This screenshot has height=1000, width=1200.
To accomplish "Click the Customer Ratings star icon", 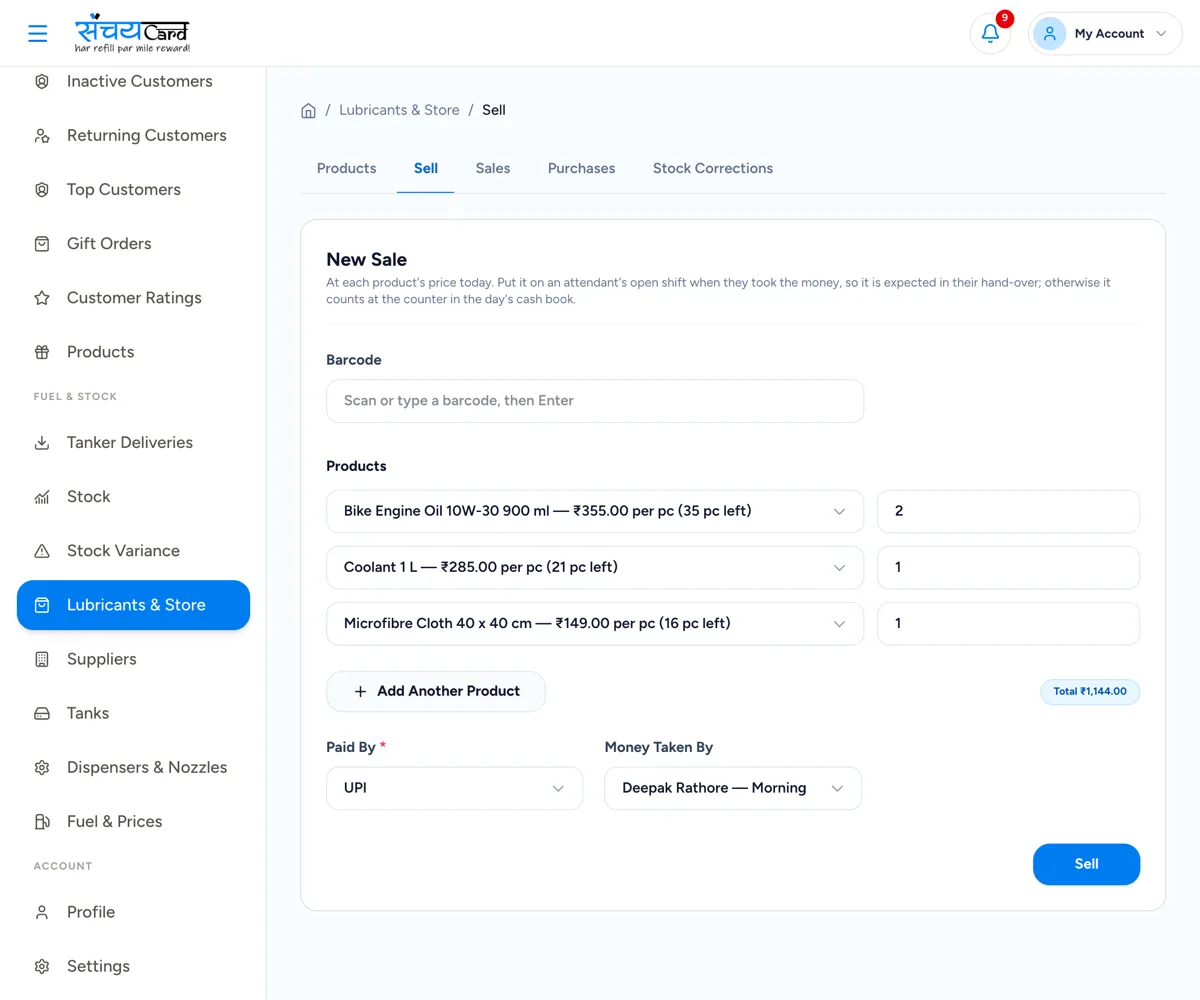I will [x=42, y=298].
